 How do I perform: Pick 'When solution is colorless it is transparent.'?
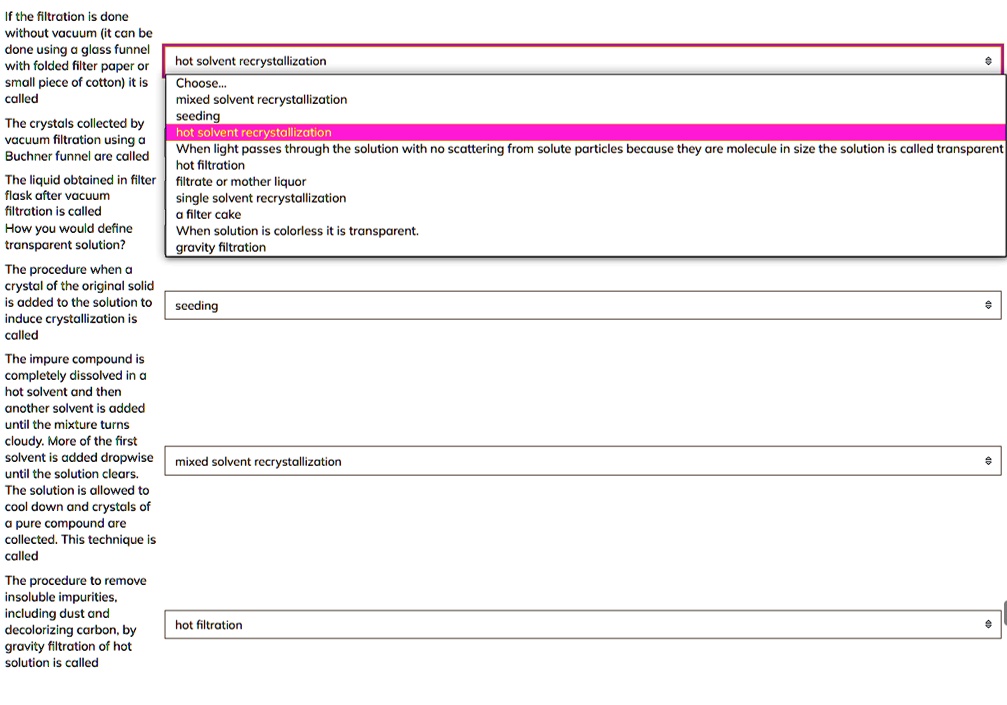click(586, 231)
